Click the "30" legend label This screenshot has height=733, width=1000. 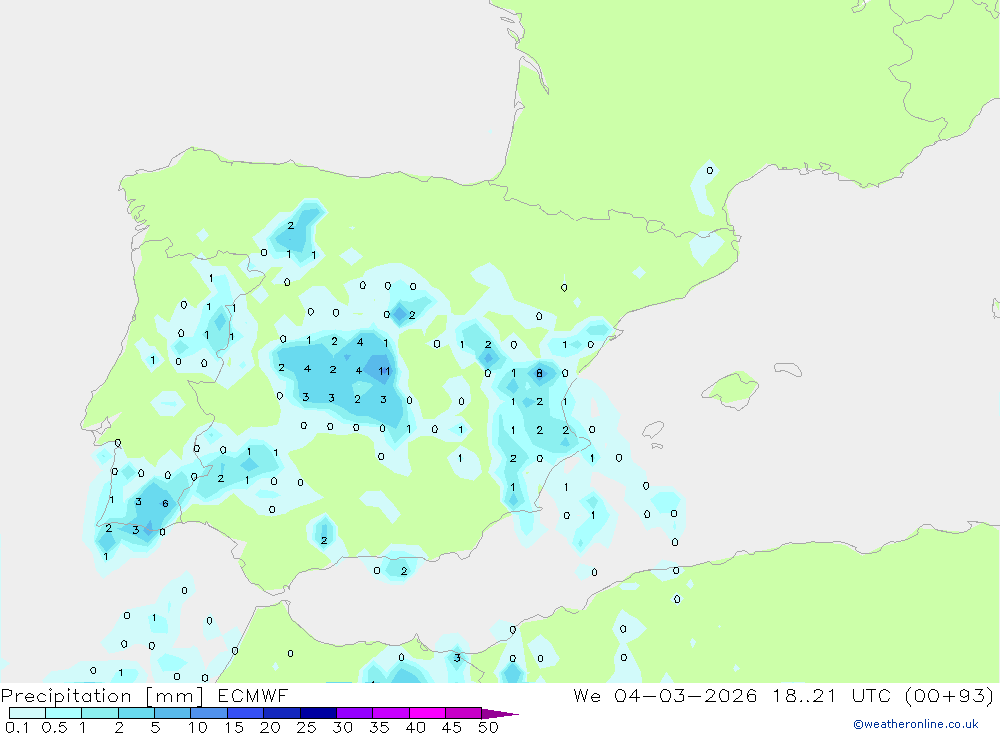tap(343, 727)
